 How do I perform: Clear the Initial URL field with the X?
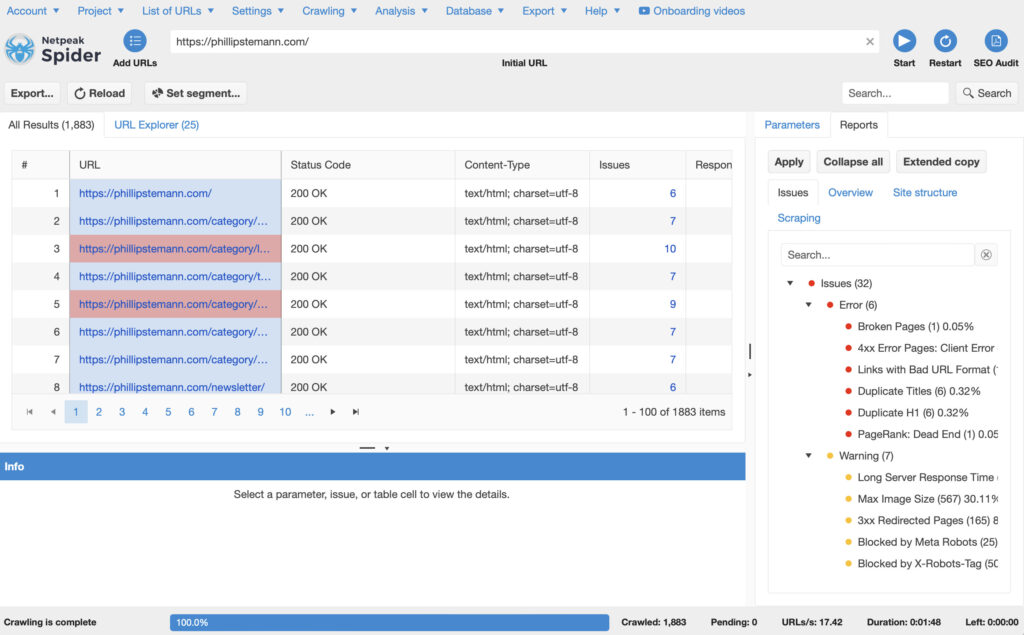pyautogui.click(x=869, y=42)
